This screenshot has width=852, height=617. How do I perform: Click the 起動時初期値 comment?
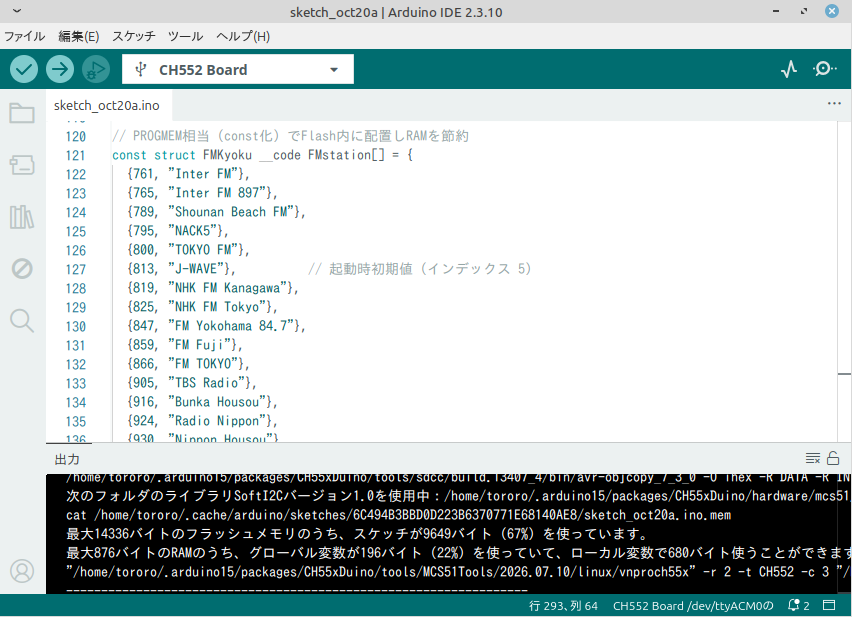pos(419,269)
